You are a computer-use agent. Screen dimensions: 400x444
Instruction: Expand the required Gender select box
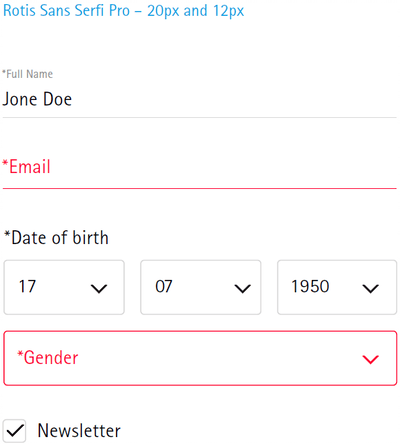click(200, 358)
